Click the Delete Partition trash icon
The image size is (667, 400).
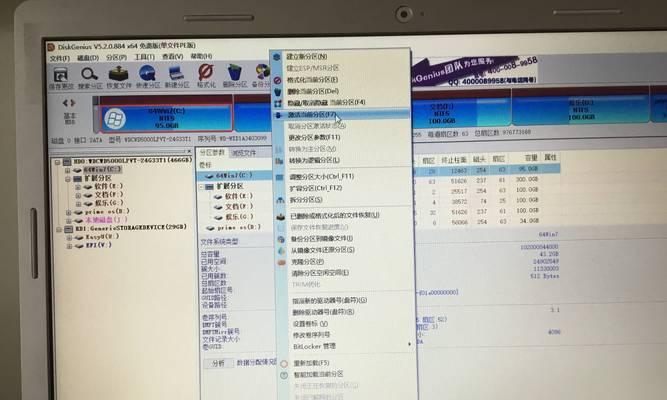234,72
